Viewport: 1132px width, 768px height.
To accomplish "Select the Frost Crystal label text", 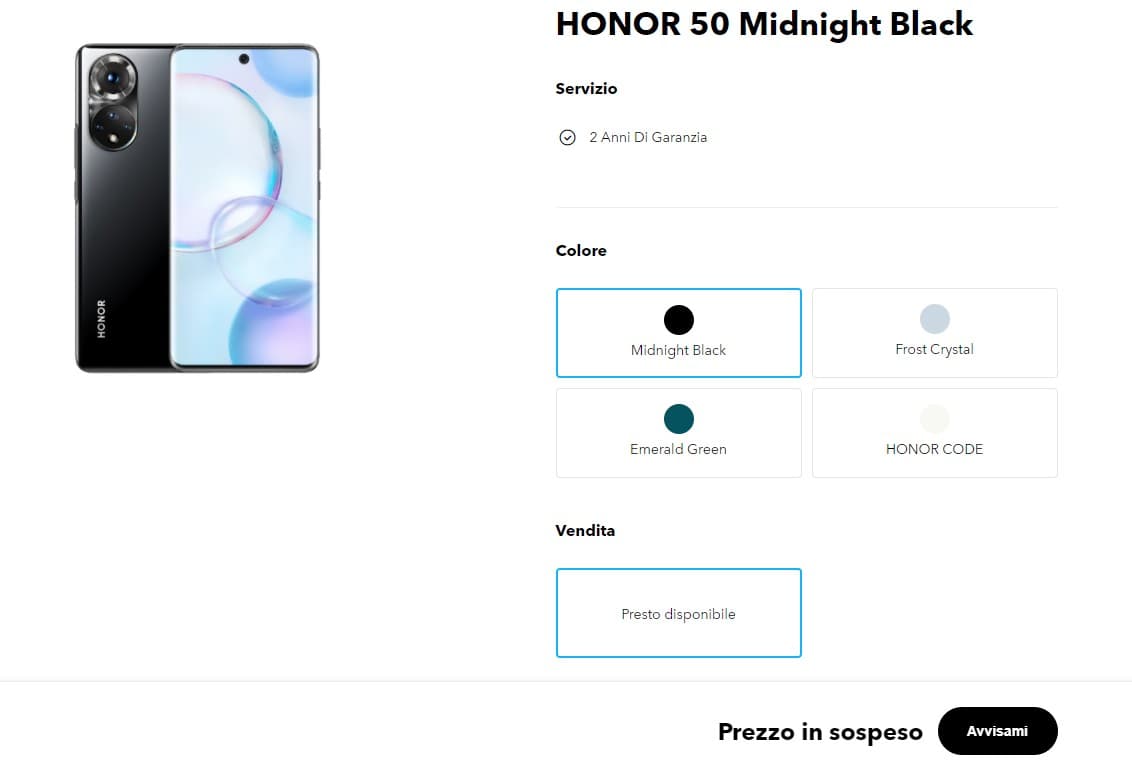I will (x=934, y=349).
